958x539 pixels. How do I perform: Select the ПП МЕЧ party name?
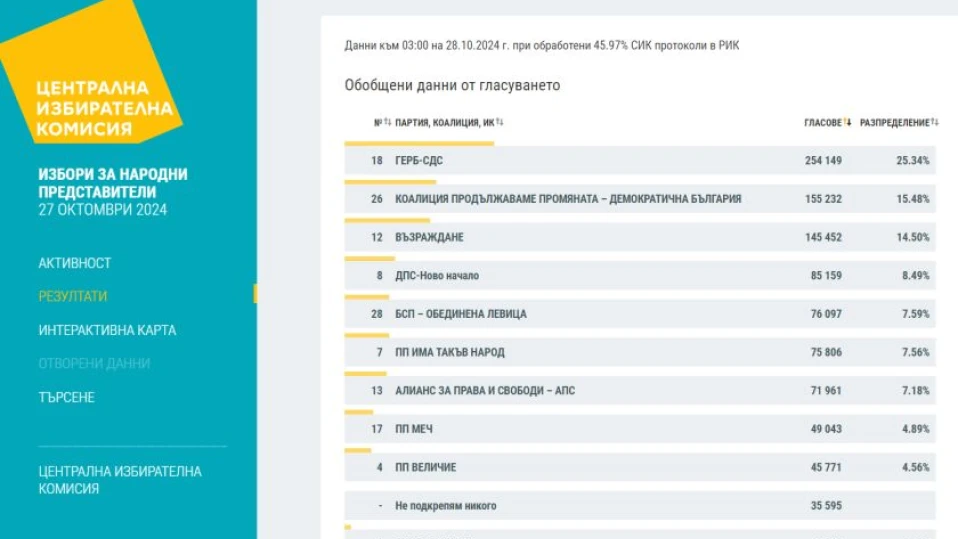(414, 429)
